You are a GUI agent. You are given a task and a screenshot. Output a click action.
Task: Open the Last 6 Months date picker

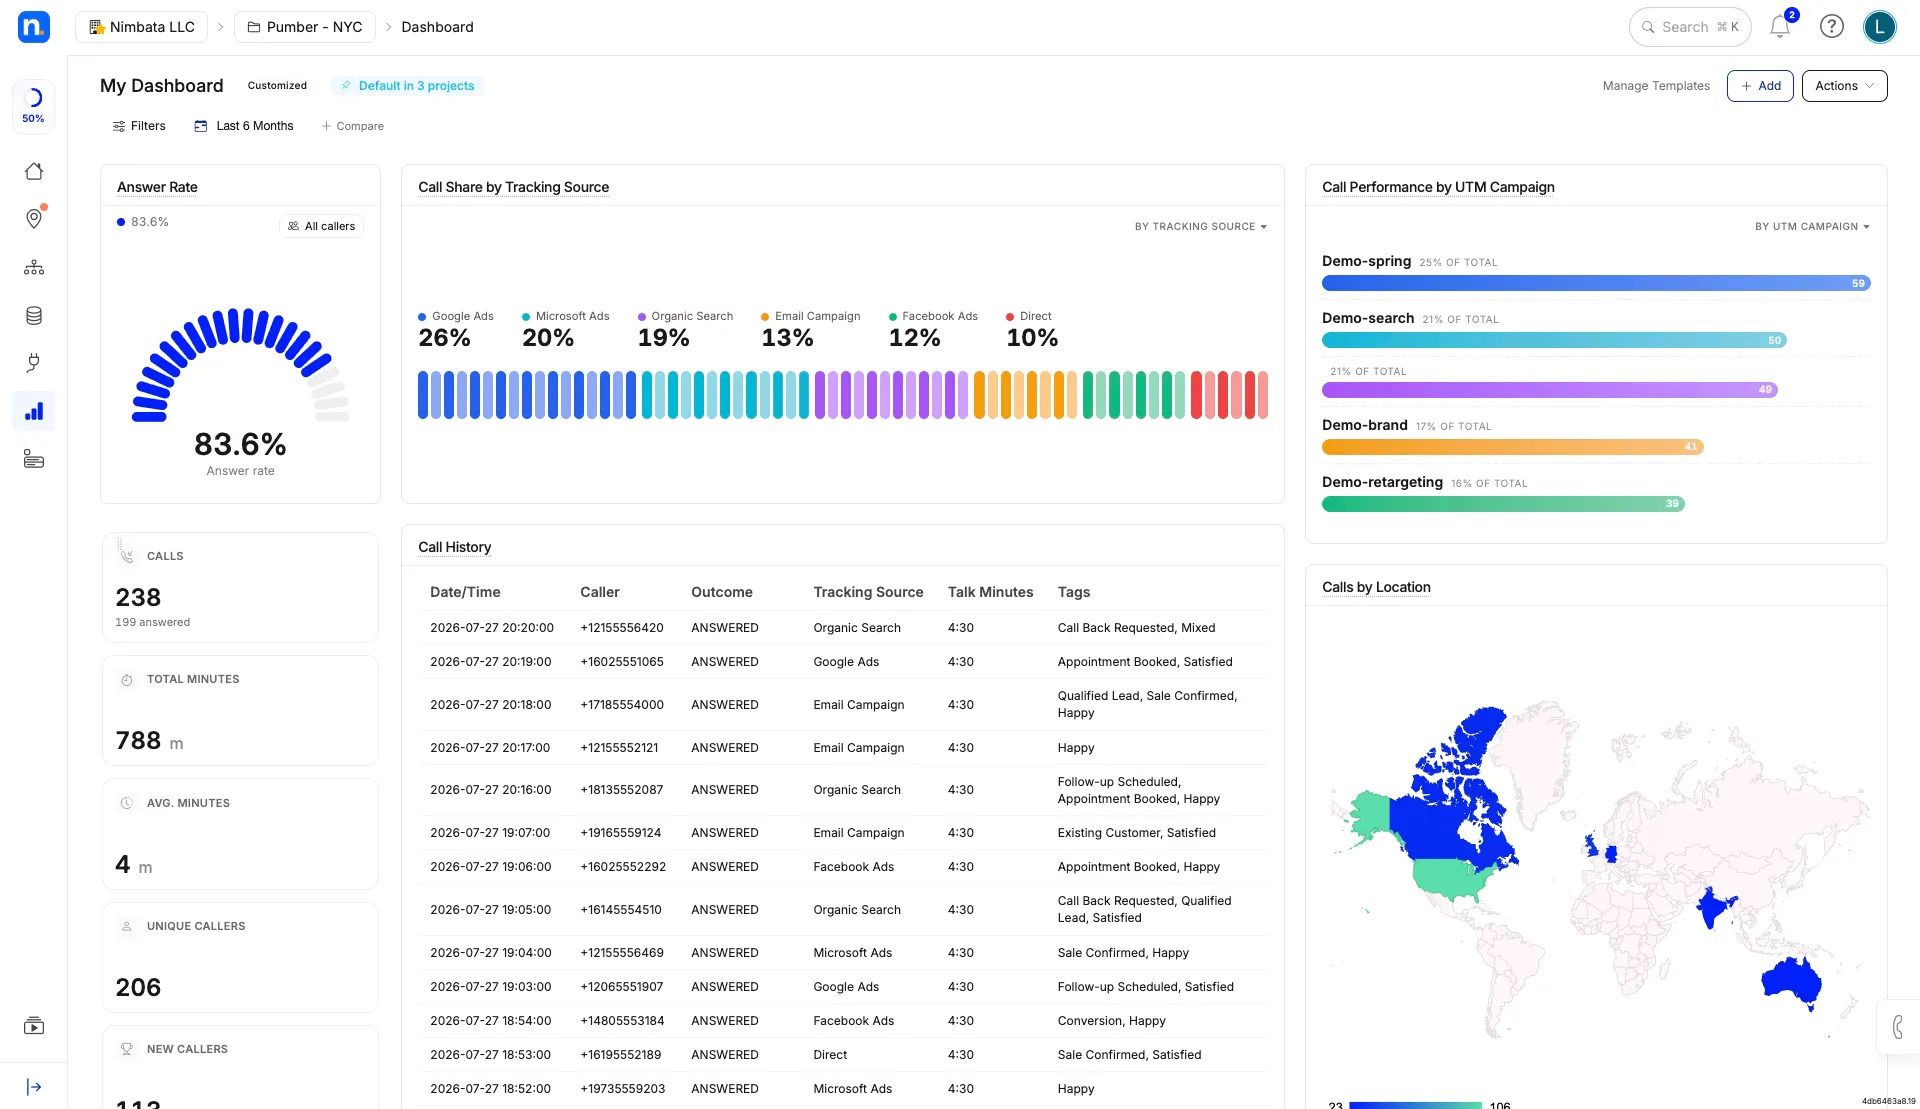point(244,126)
